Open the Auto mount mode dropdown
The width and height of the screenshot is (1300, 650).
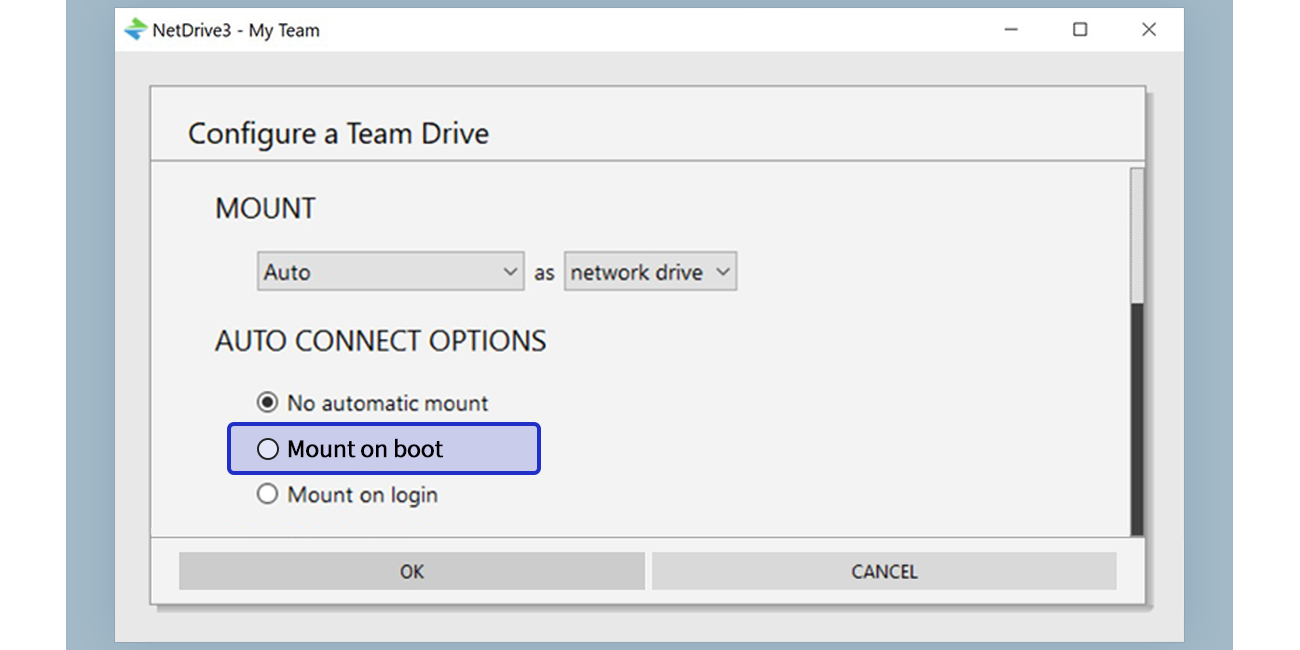(390, 271)
